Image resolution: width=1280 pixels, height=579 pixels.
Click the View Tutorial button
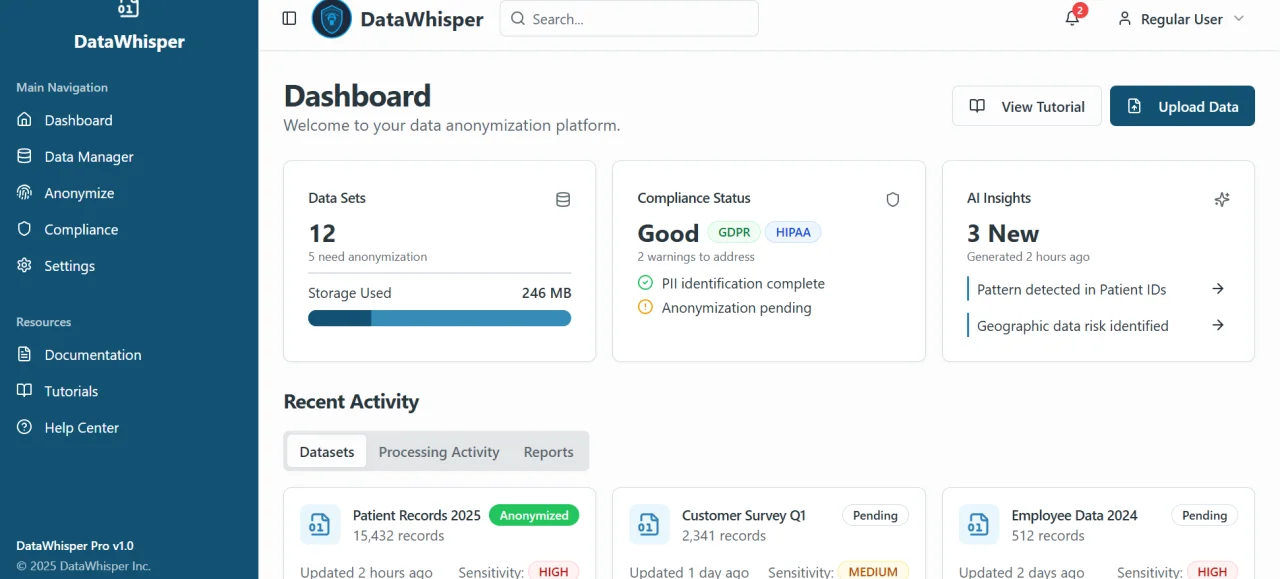point(1027,106)
